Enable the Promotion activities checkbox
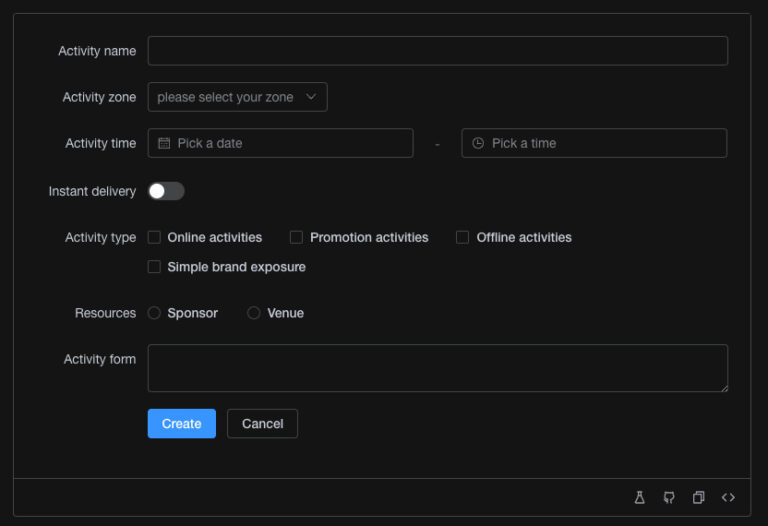Image resolution: width=768 pixels, height=526 pixels. [297, 237]
